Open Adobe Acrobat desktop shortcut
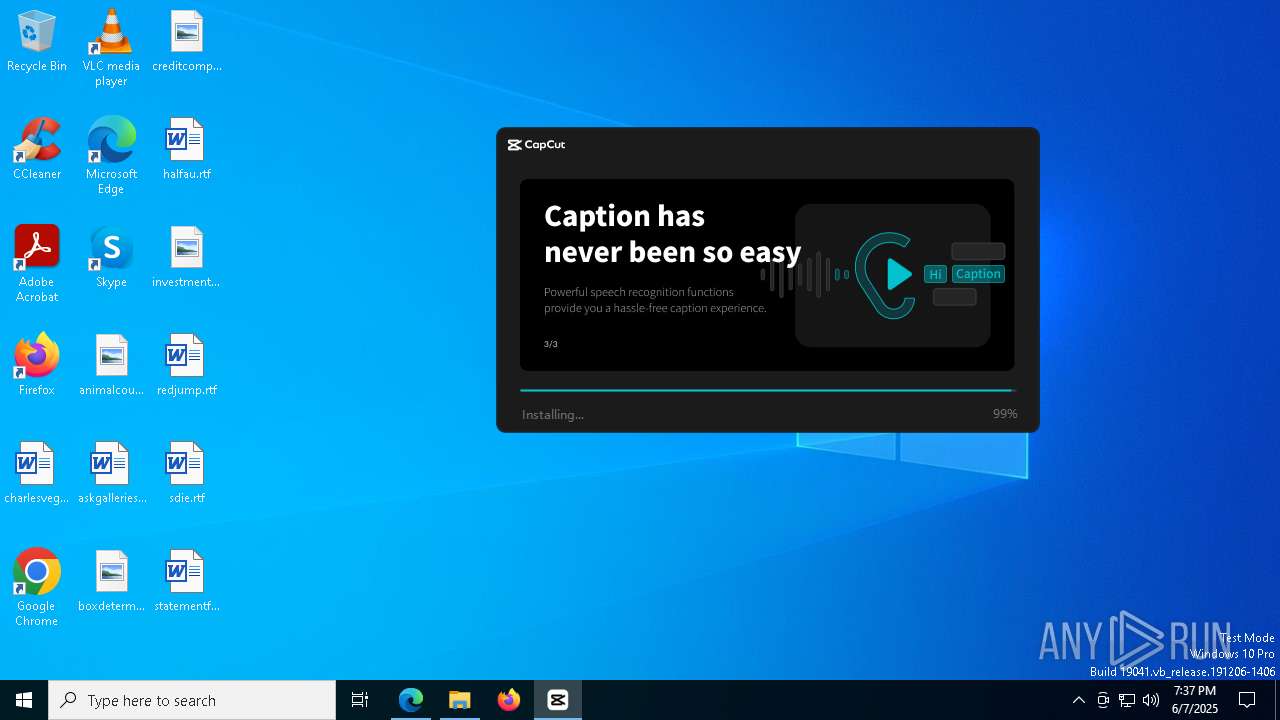 point(37,264)
